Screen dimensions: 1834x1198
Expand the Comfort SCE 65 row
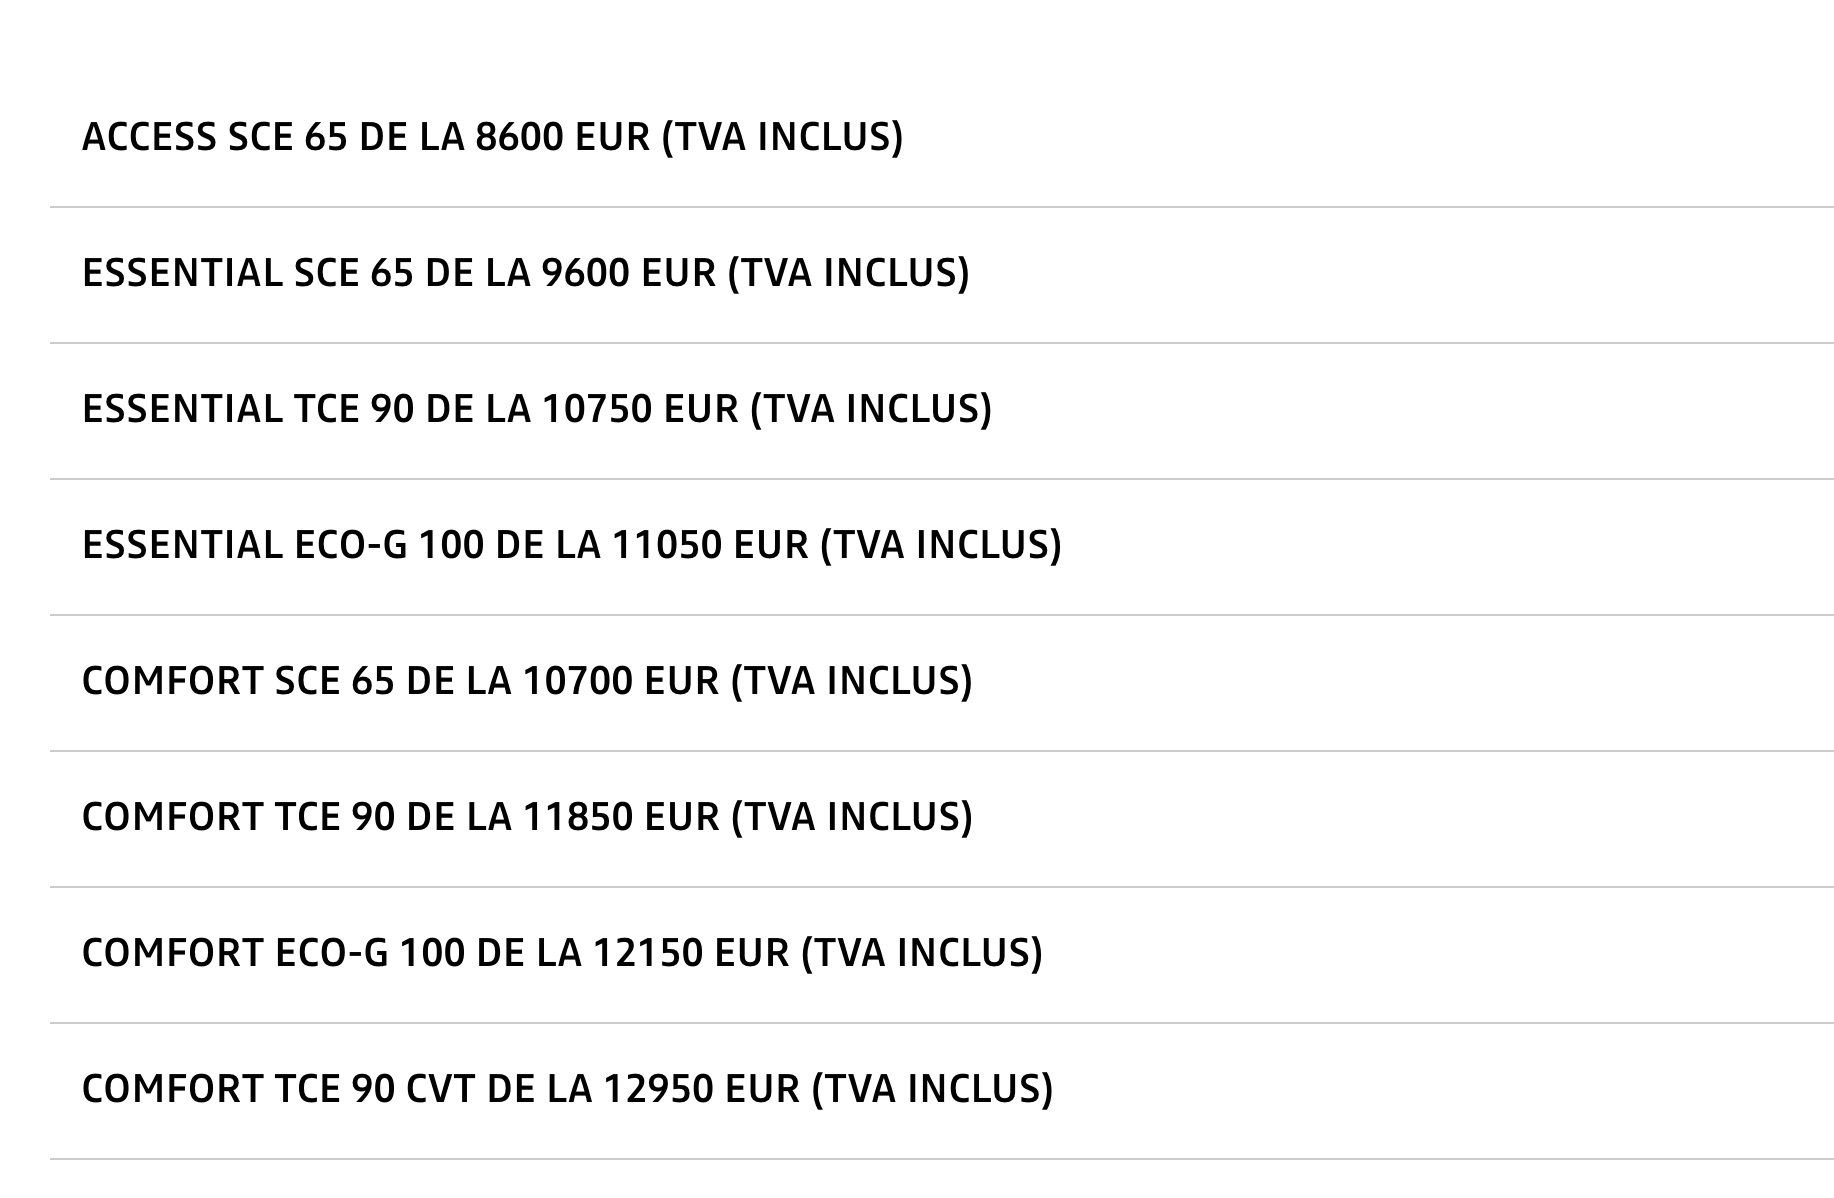[x=526, y=681]
